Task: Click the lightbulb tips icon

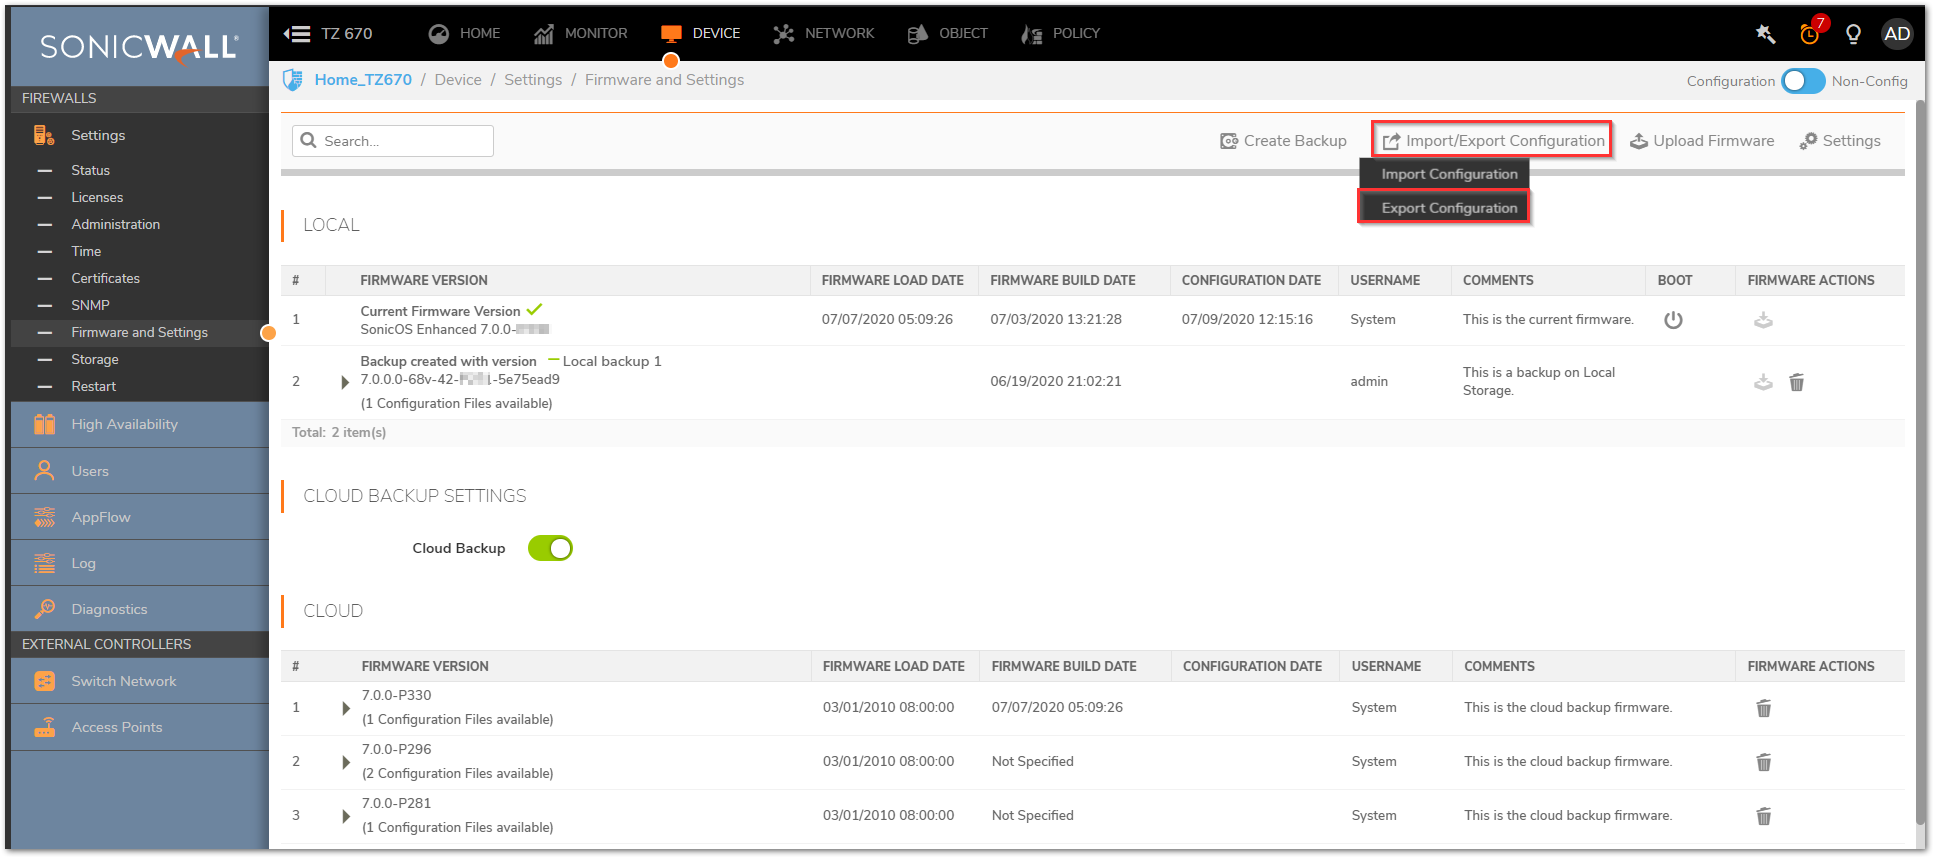Action: (x=1853, y=34)
